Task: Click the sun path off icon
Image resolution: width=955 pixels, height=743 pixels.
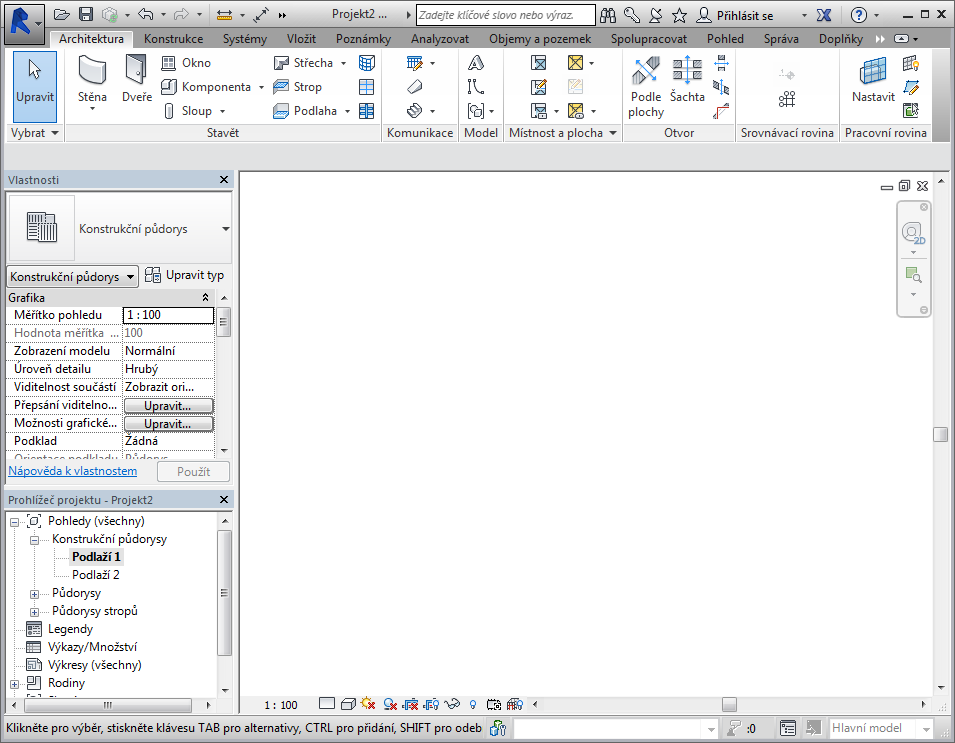Action: (368, 704)
